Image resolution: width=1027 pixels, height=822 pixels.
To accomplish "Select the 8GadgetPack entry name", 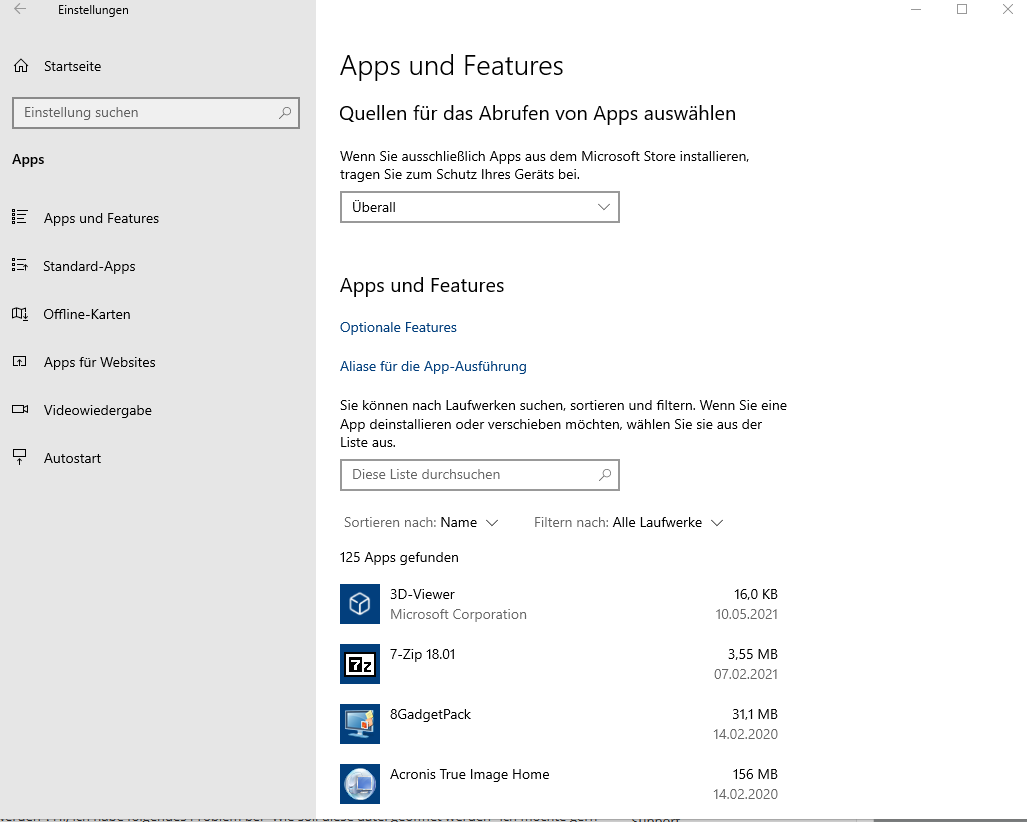I will 430,715.
